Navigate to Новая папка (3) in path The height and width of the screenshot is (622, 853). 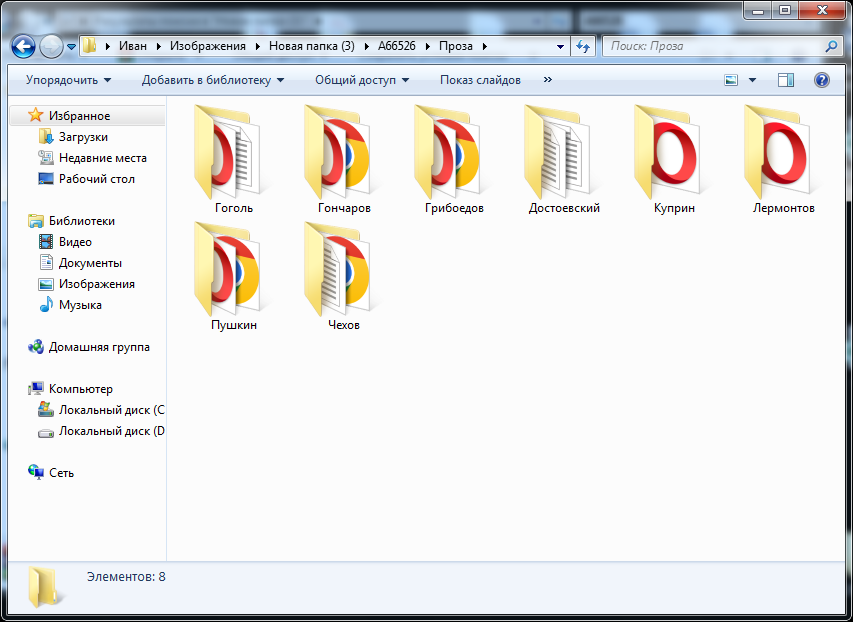312,46
